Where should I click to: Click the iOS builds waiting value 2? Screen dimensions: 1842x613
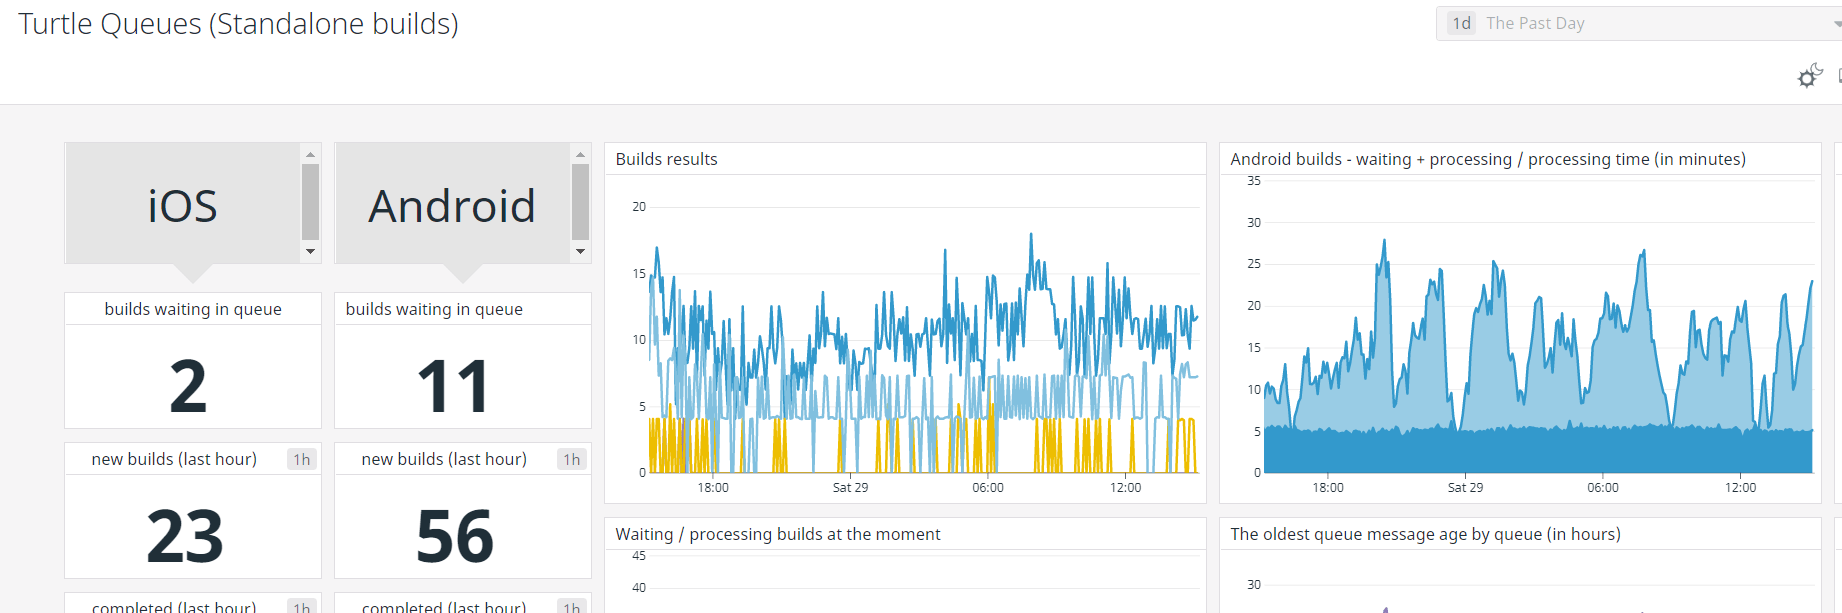pos(188,387)
